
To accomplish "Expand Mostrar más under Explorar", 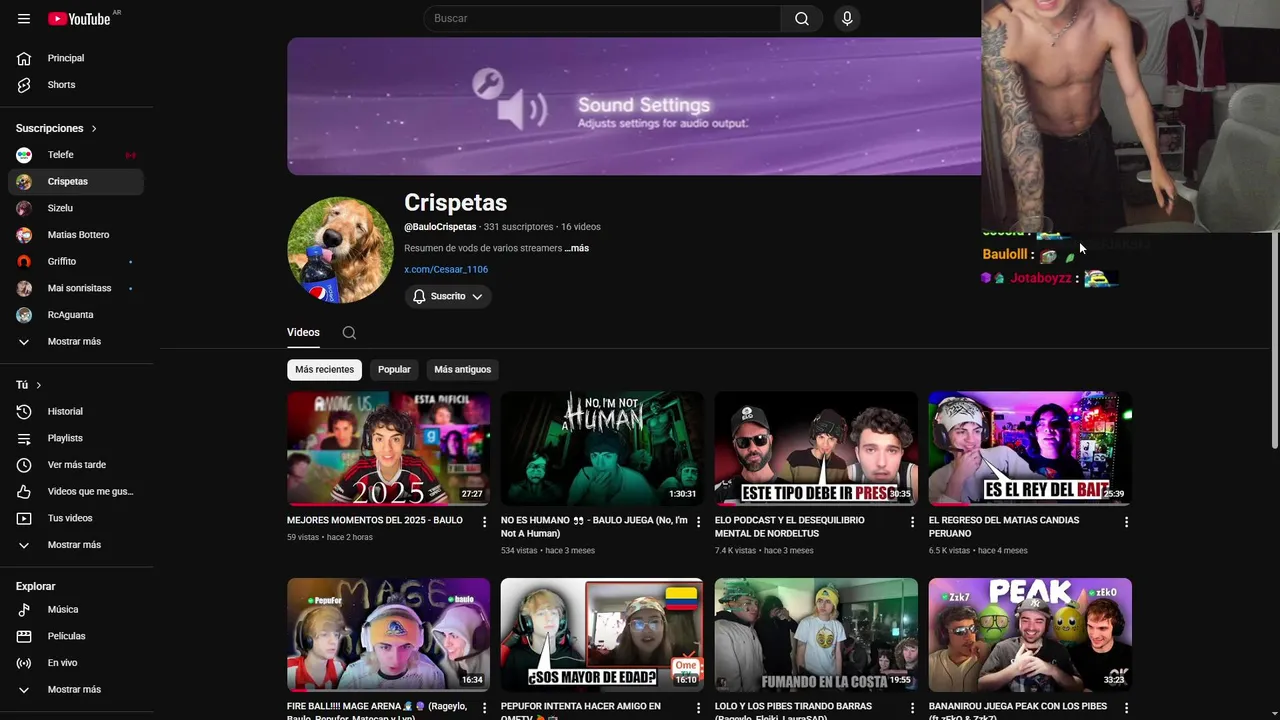I will (x=76, y=690).
